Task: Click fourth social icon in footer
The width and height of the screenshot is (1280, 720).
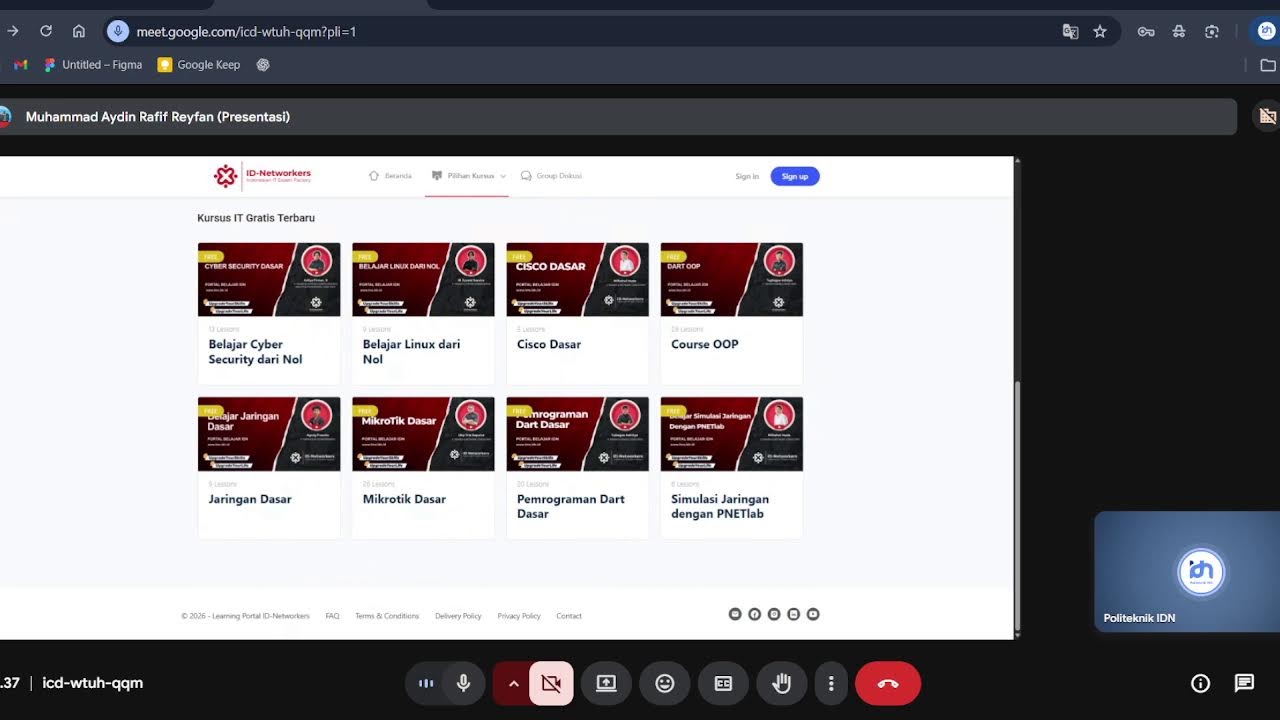Action: point(794,614)
